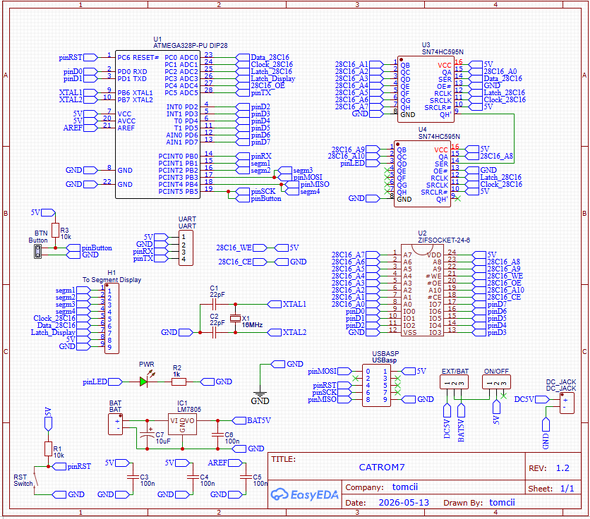
Task: Select the pinMISO net flag beside U1
Action: click(x=307, y=184)
